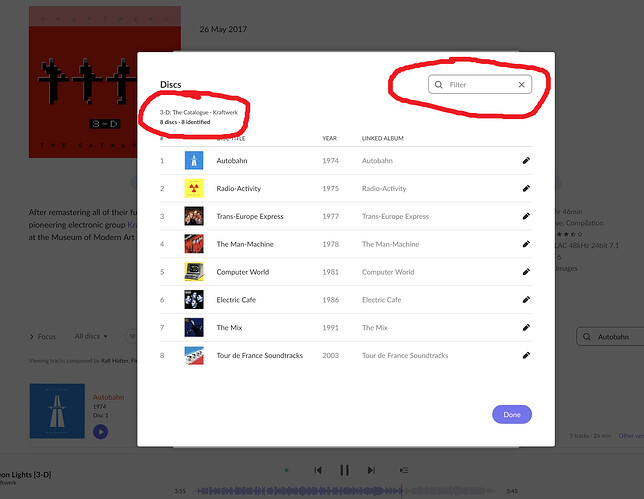This screenshot has height=499, width=644.
Task: Edit the Computer World disc entry
Action: [526, 272]
